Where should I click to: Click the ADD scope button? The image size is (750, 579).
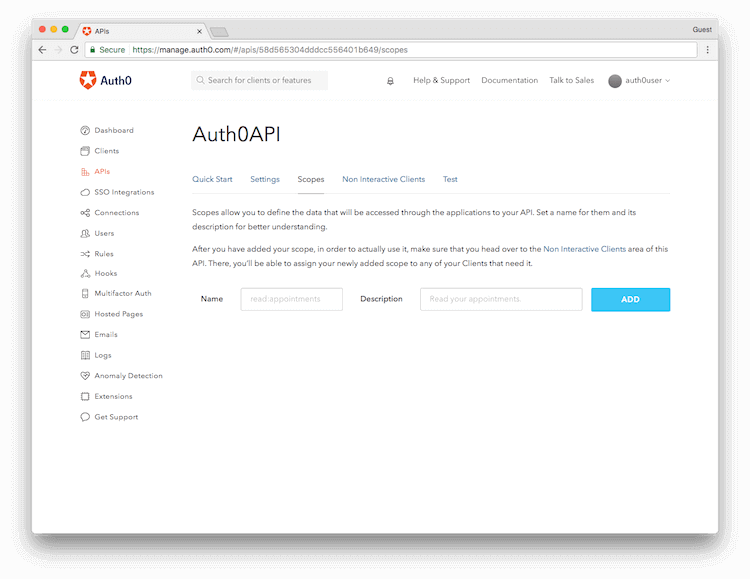click(630, 300)
